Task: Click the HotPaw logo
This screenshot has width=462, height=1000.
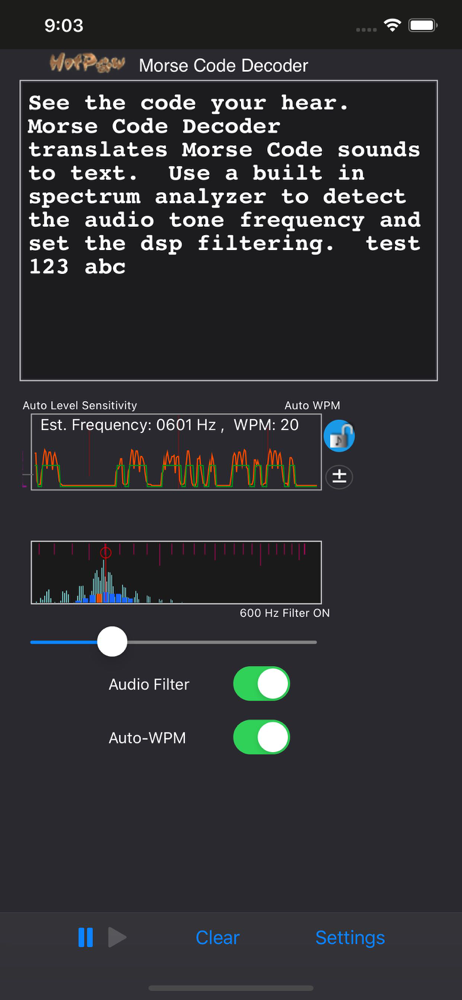Action: 87,63
